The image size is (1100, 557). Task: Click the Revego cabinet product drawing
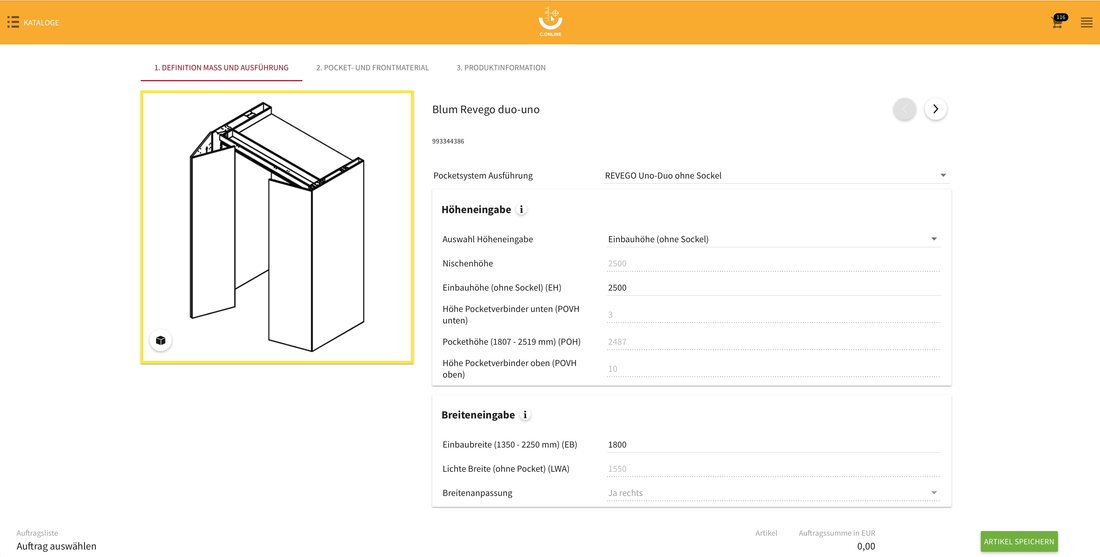pos(277,228)
